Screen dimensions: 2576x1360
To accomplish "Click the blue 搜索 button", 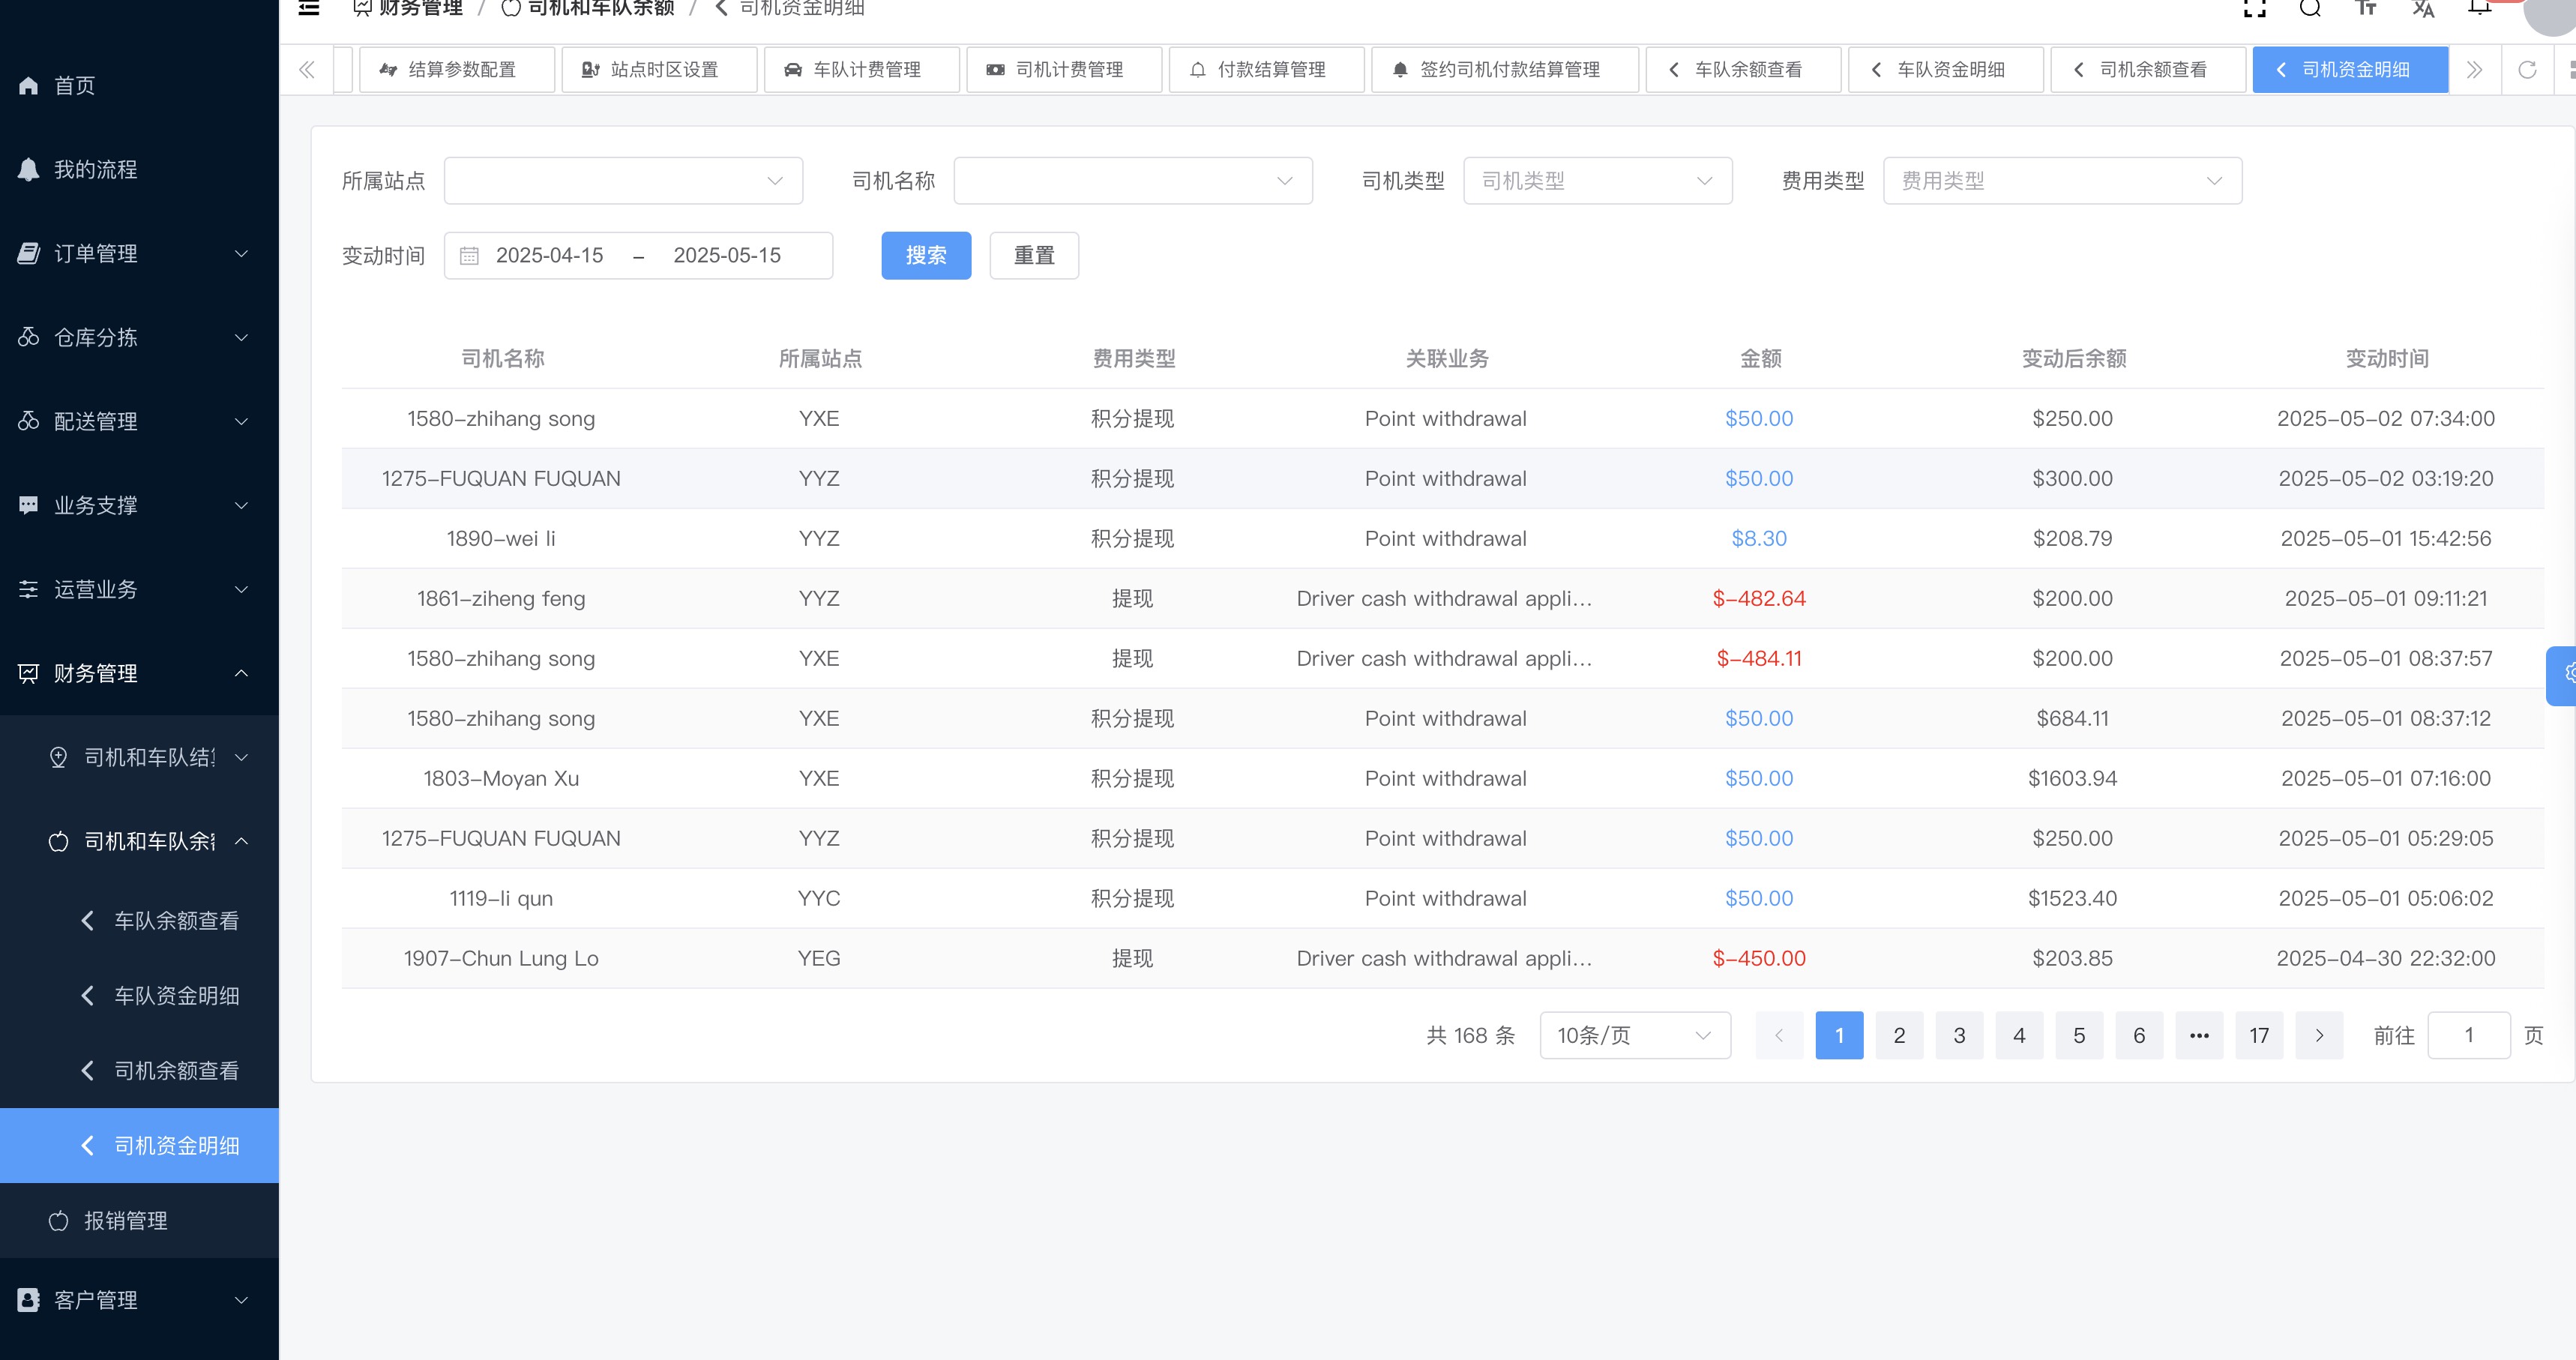I will [x=925, y=256].
